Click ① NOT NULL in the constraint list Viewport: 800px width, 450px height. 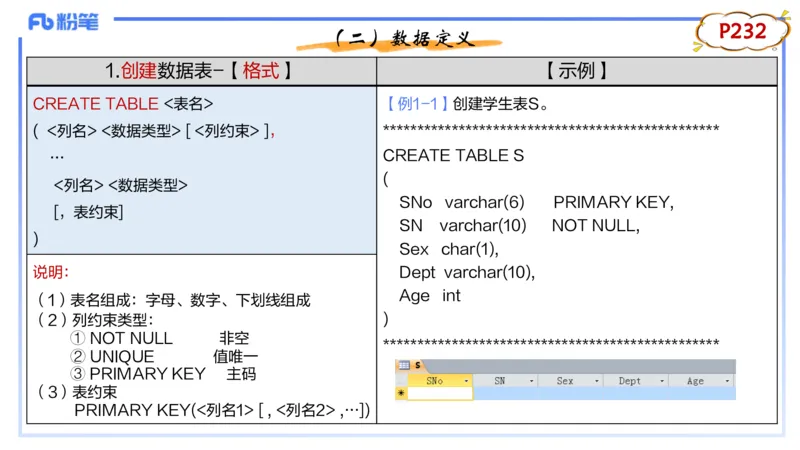pyautogui.click(x=121, y=338)
